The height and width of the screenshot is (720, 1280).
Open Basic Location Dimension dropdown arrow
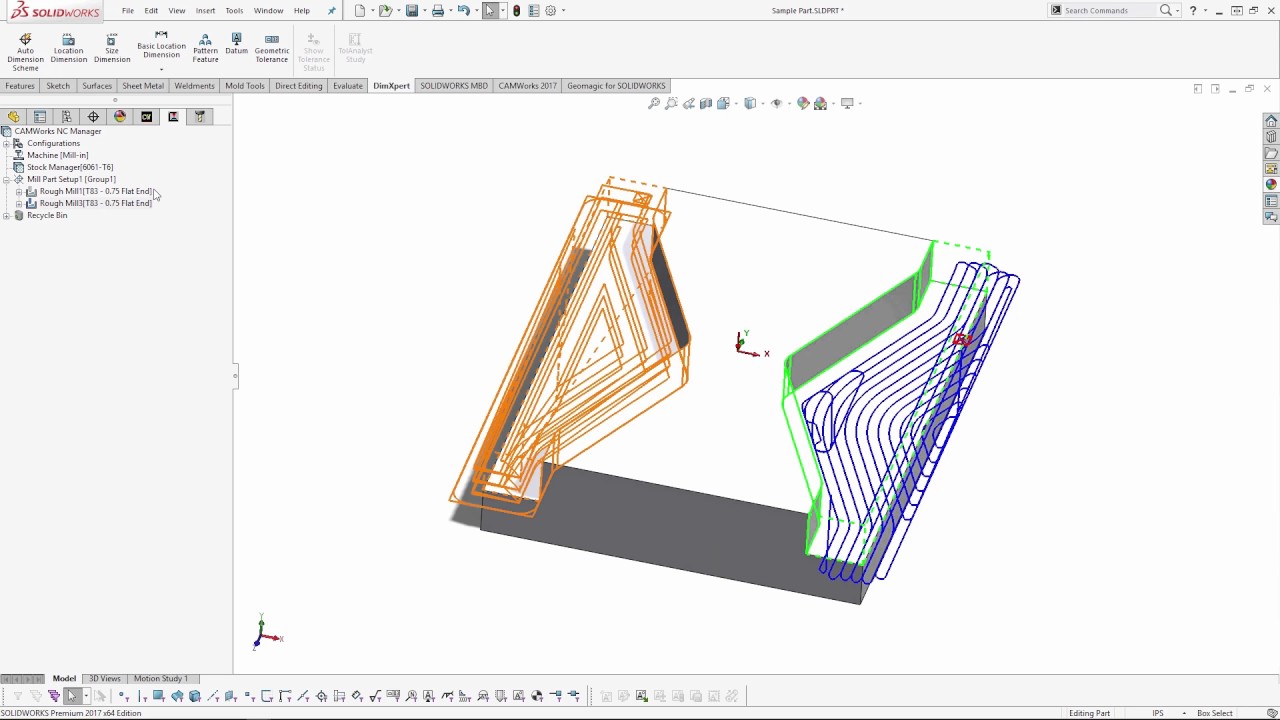(x=161, y=69)
